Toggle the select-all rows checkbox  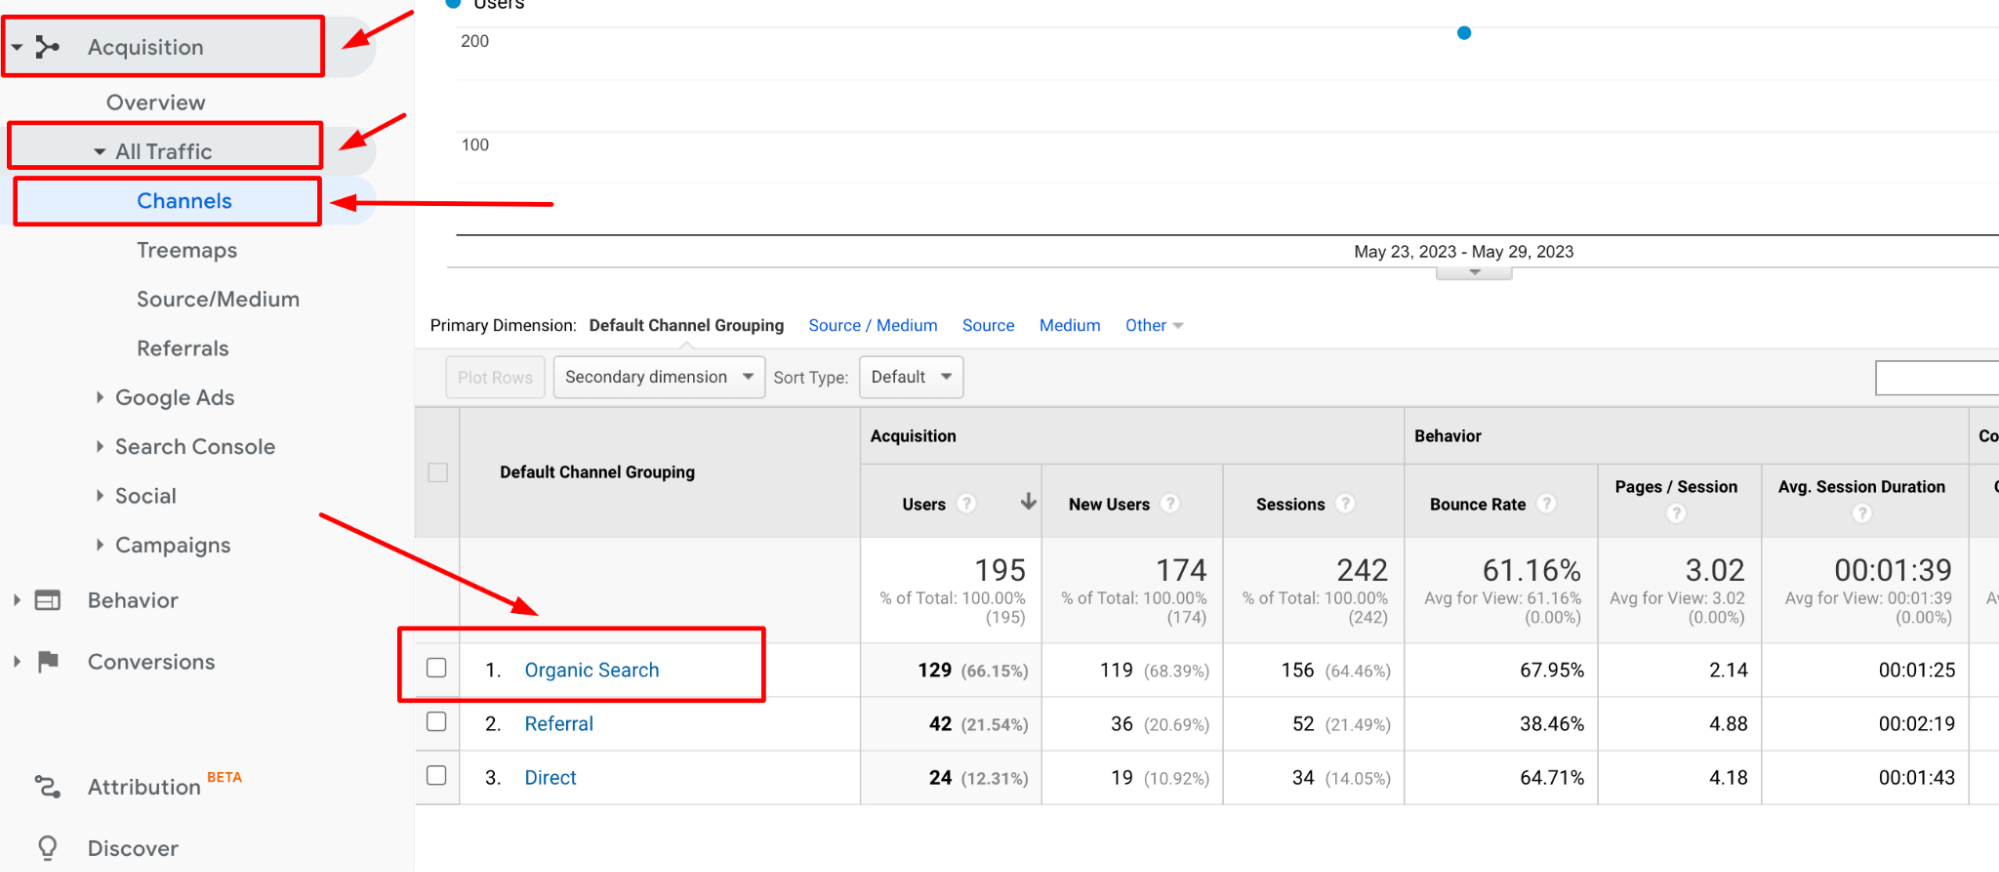(x=438, y=472)
